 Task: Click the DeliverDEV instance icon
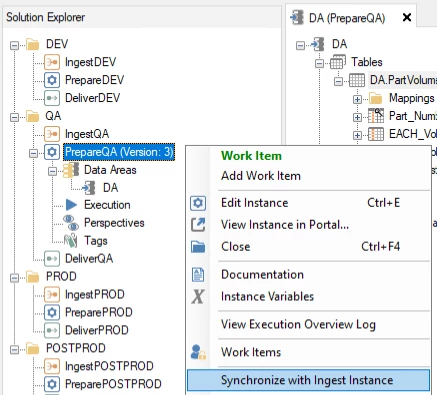(x=52, y=98)
